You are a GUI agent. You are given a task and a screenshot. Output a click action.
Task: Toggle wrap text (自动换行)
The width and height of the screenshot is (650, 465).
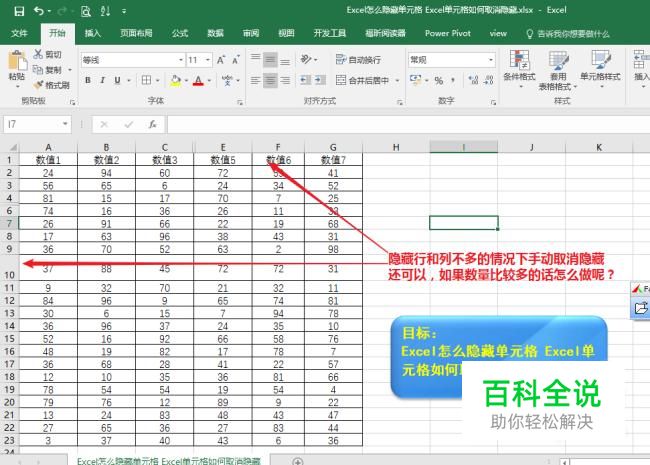pyautogui.click(x=359, y=60)
